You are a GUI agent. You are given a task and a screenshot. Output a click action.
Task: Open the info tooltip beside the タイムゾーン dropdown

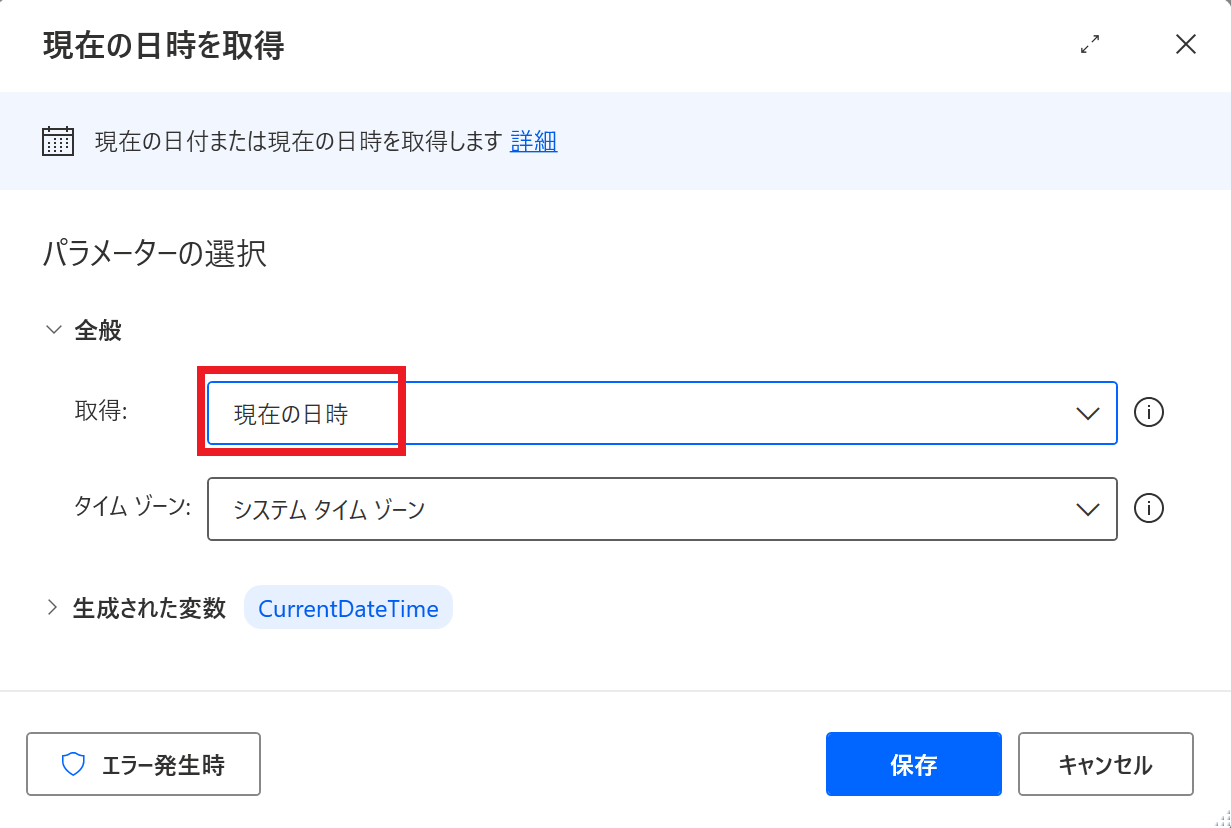click(1149, 509)
